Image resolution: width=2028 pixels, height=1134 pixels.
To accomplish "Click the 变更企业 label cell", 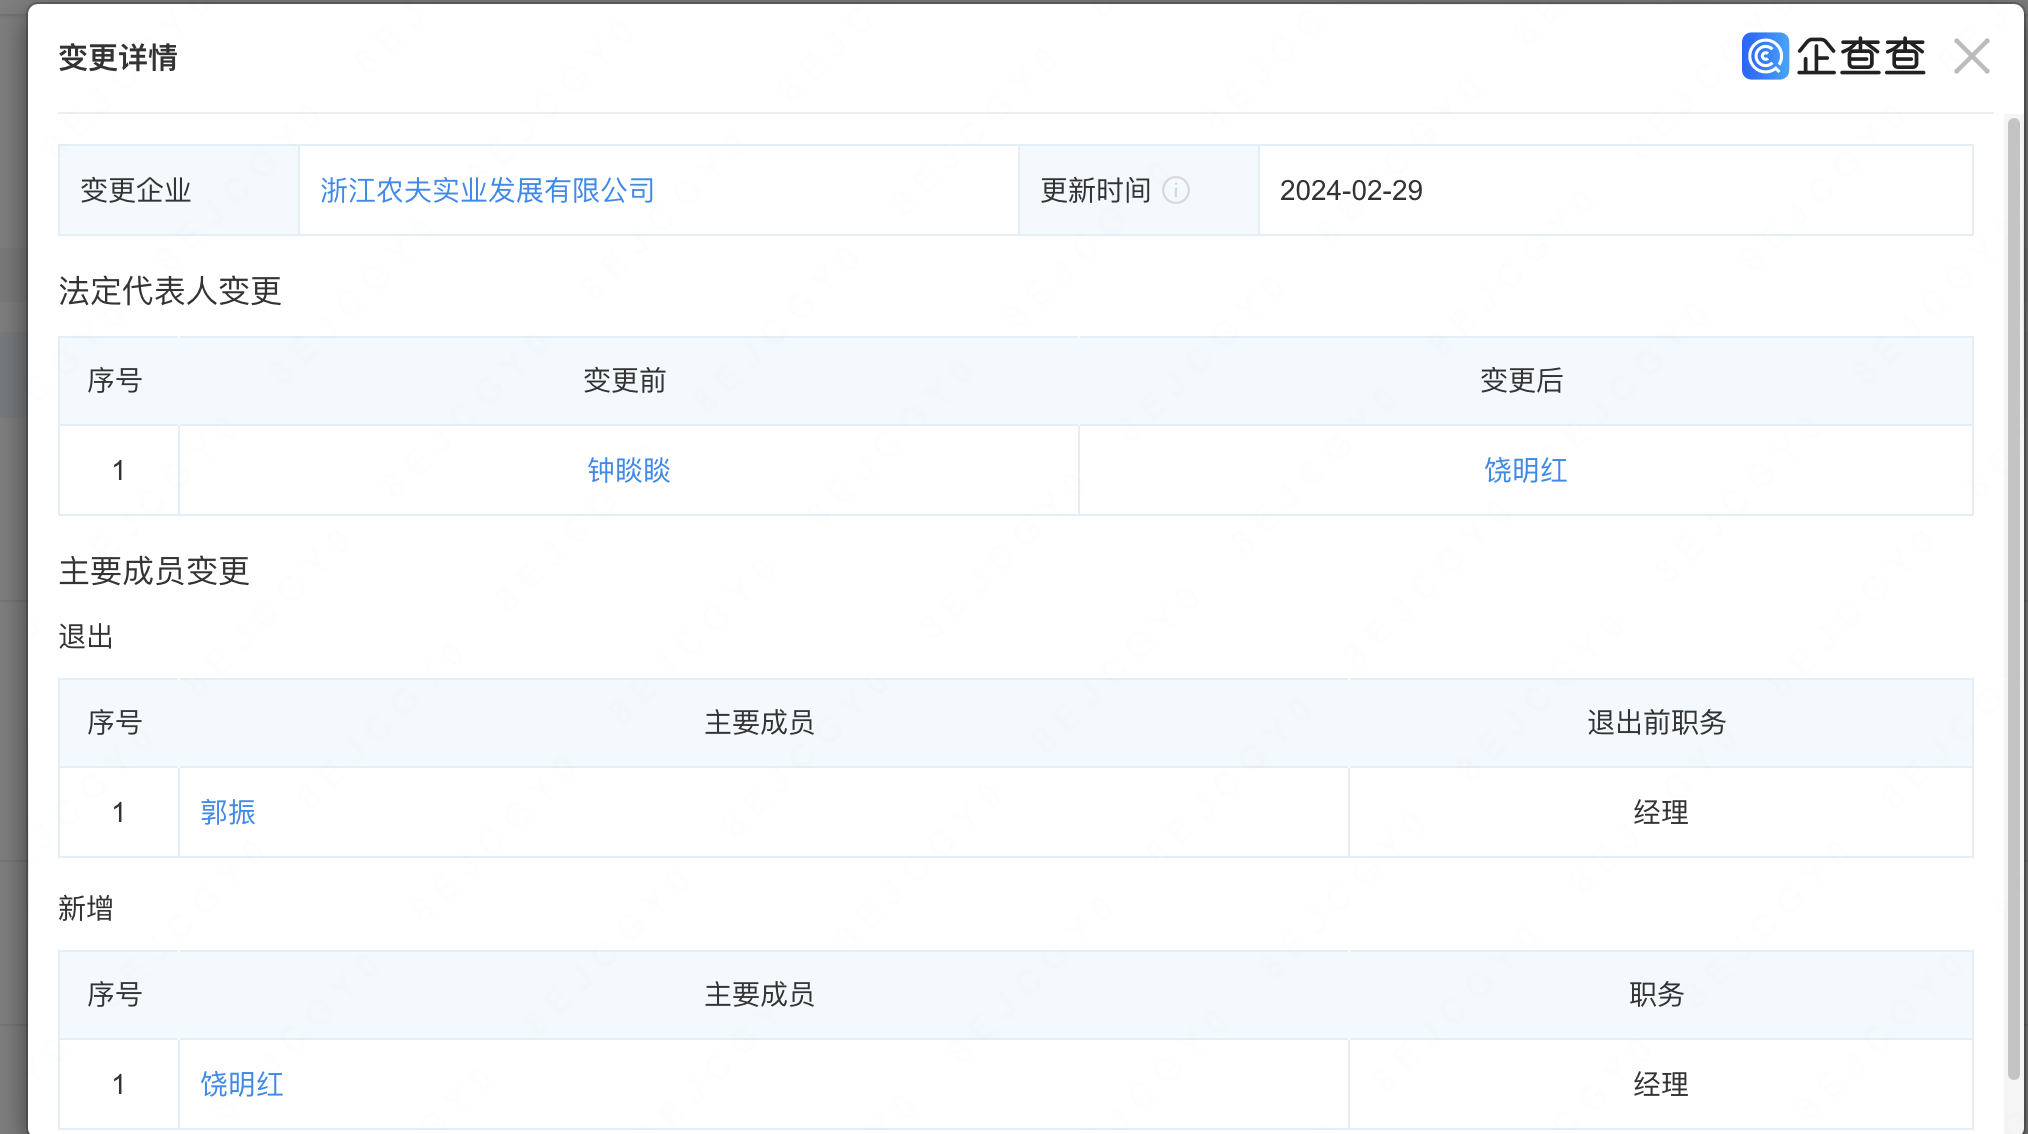I will 179,190.
